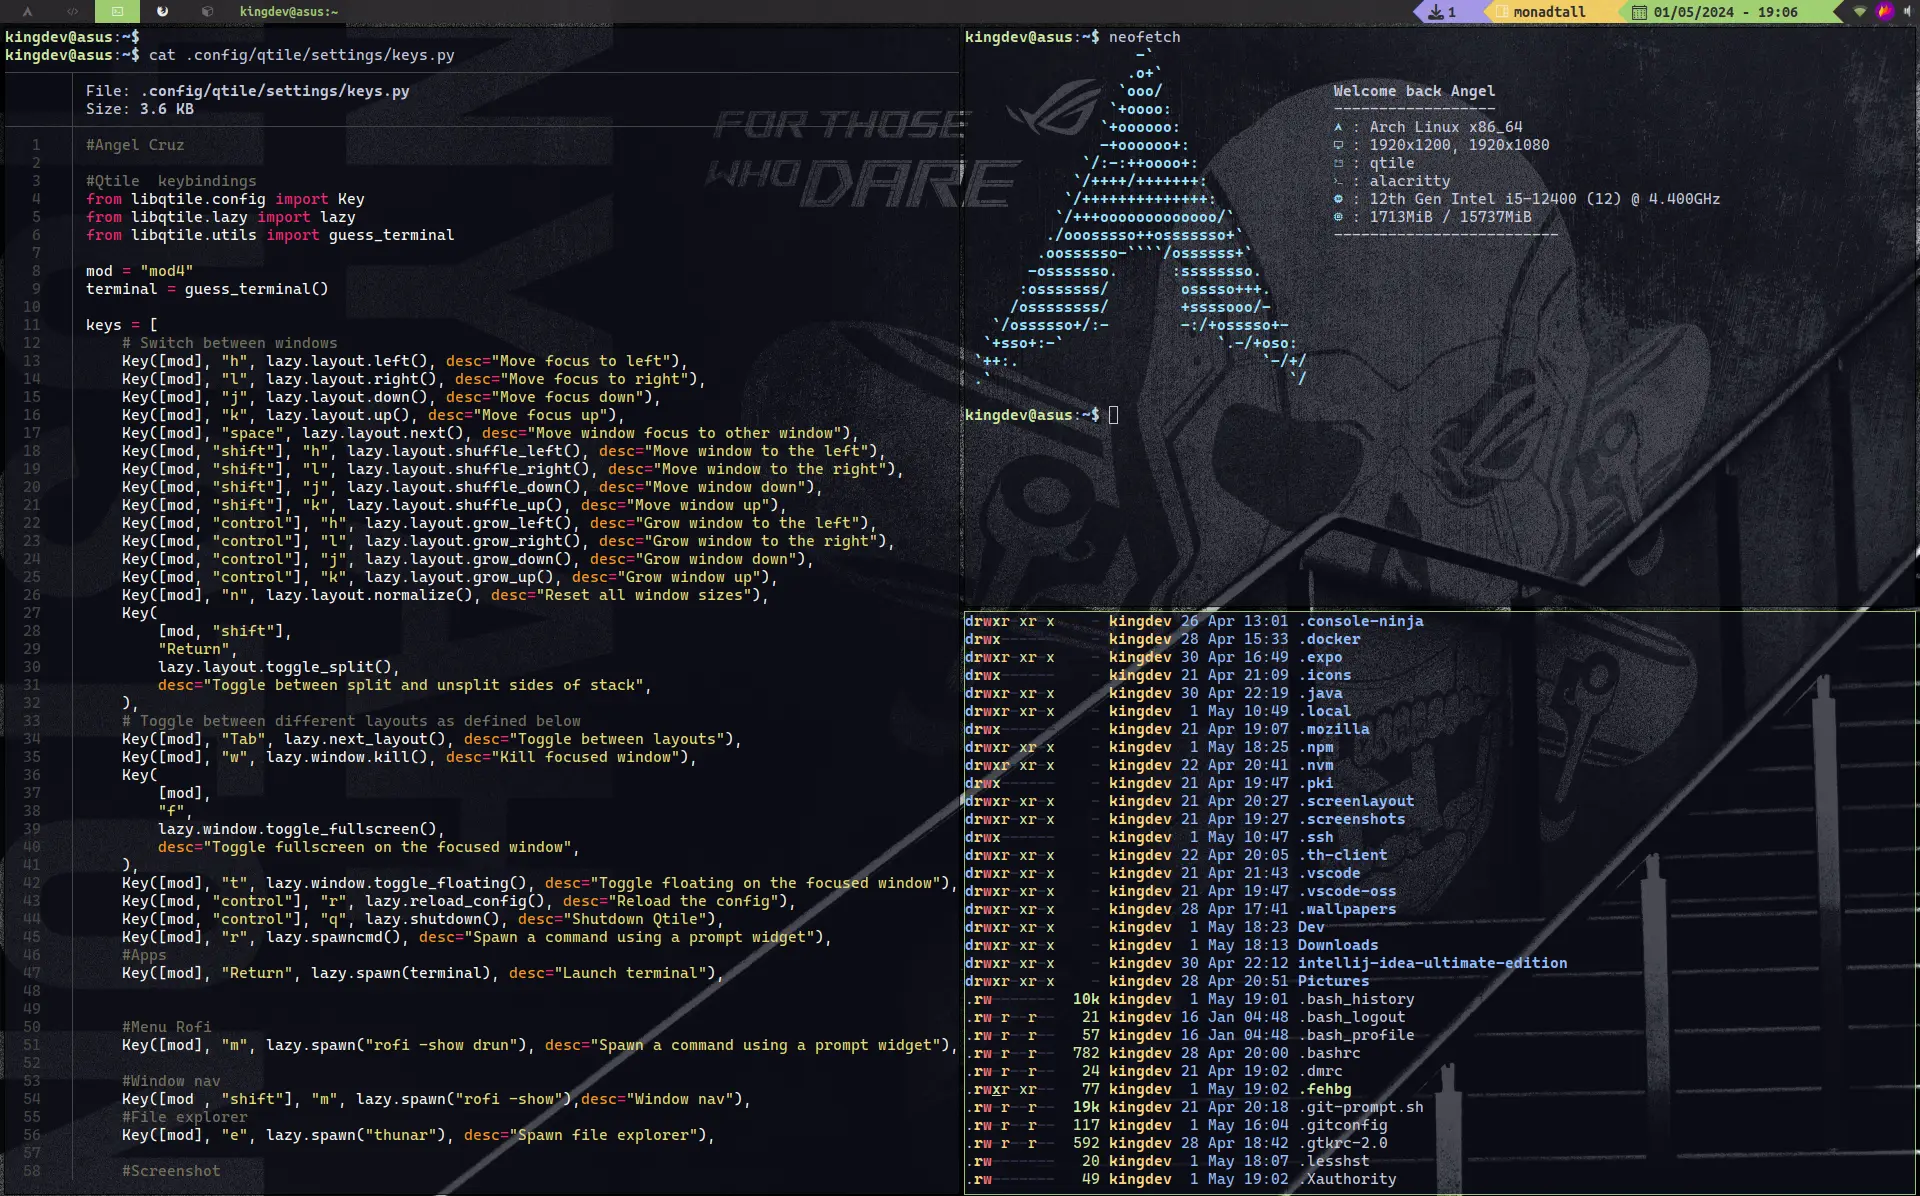Viewport: 1920px width, 1196px height.
Task: Click the '#Angel Cruz' comment on line 1
Action: [x=135, y=145]
